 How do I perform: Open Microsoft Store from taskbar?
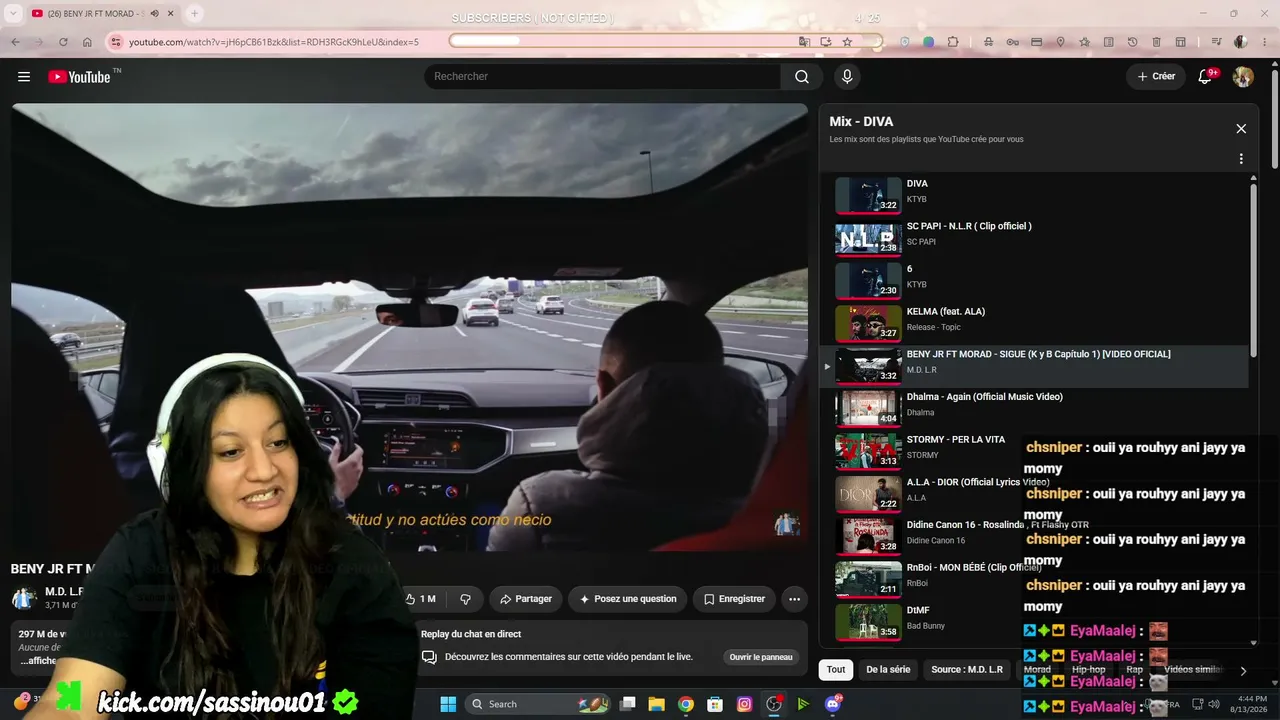pos(715,704)
